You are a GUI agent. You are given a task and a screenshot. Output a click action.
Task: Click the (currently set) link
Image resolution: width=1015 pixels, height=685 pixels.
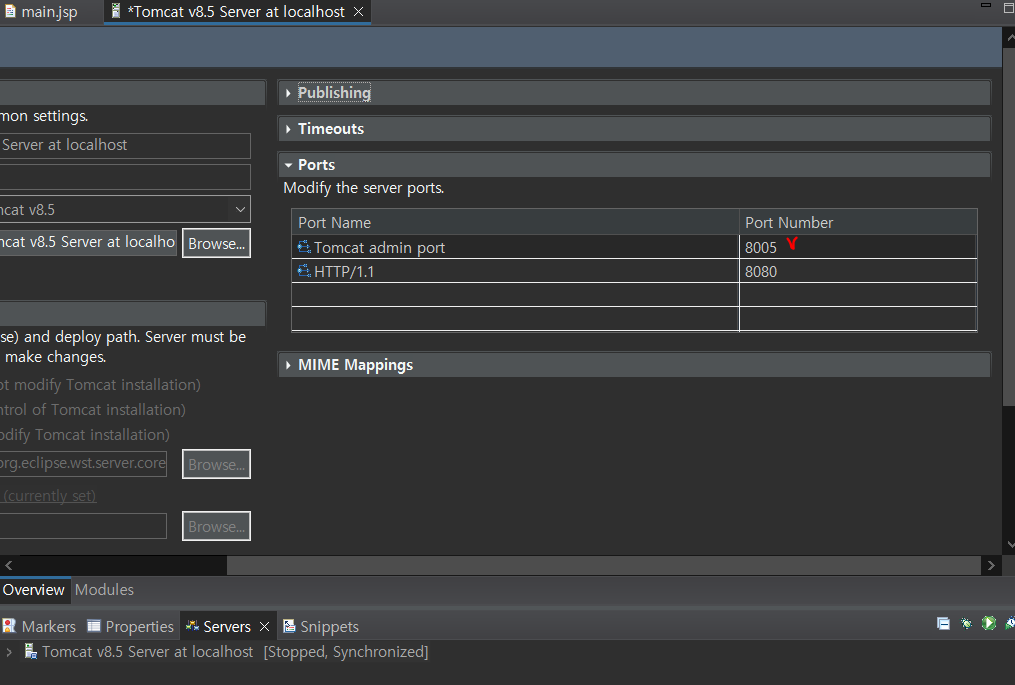pos(49,496)
